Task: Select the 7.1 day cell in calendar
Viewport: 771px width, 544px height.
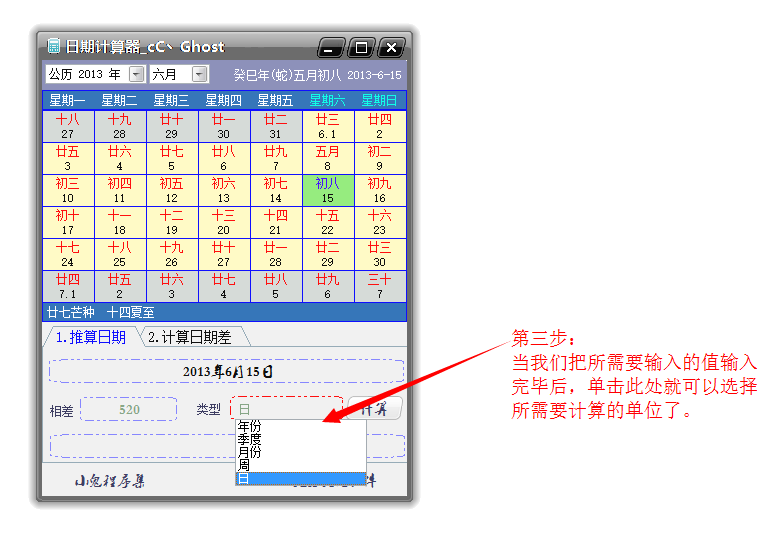Action: tap(68, 286)
